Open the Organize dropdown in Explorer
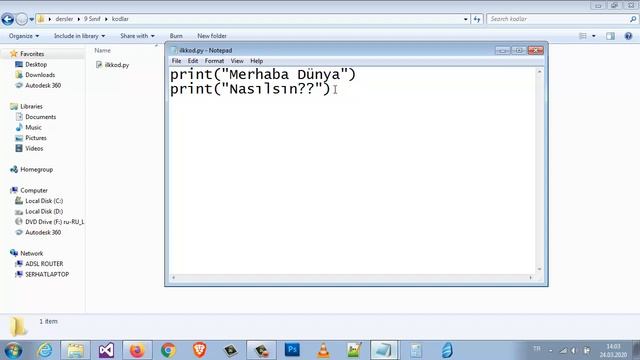The image size is (640, 360). click(x=24, y=36)
